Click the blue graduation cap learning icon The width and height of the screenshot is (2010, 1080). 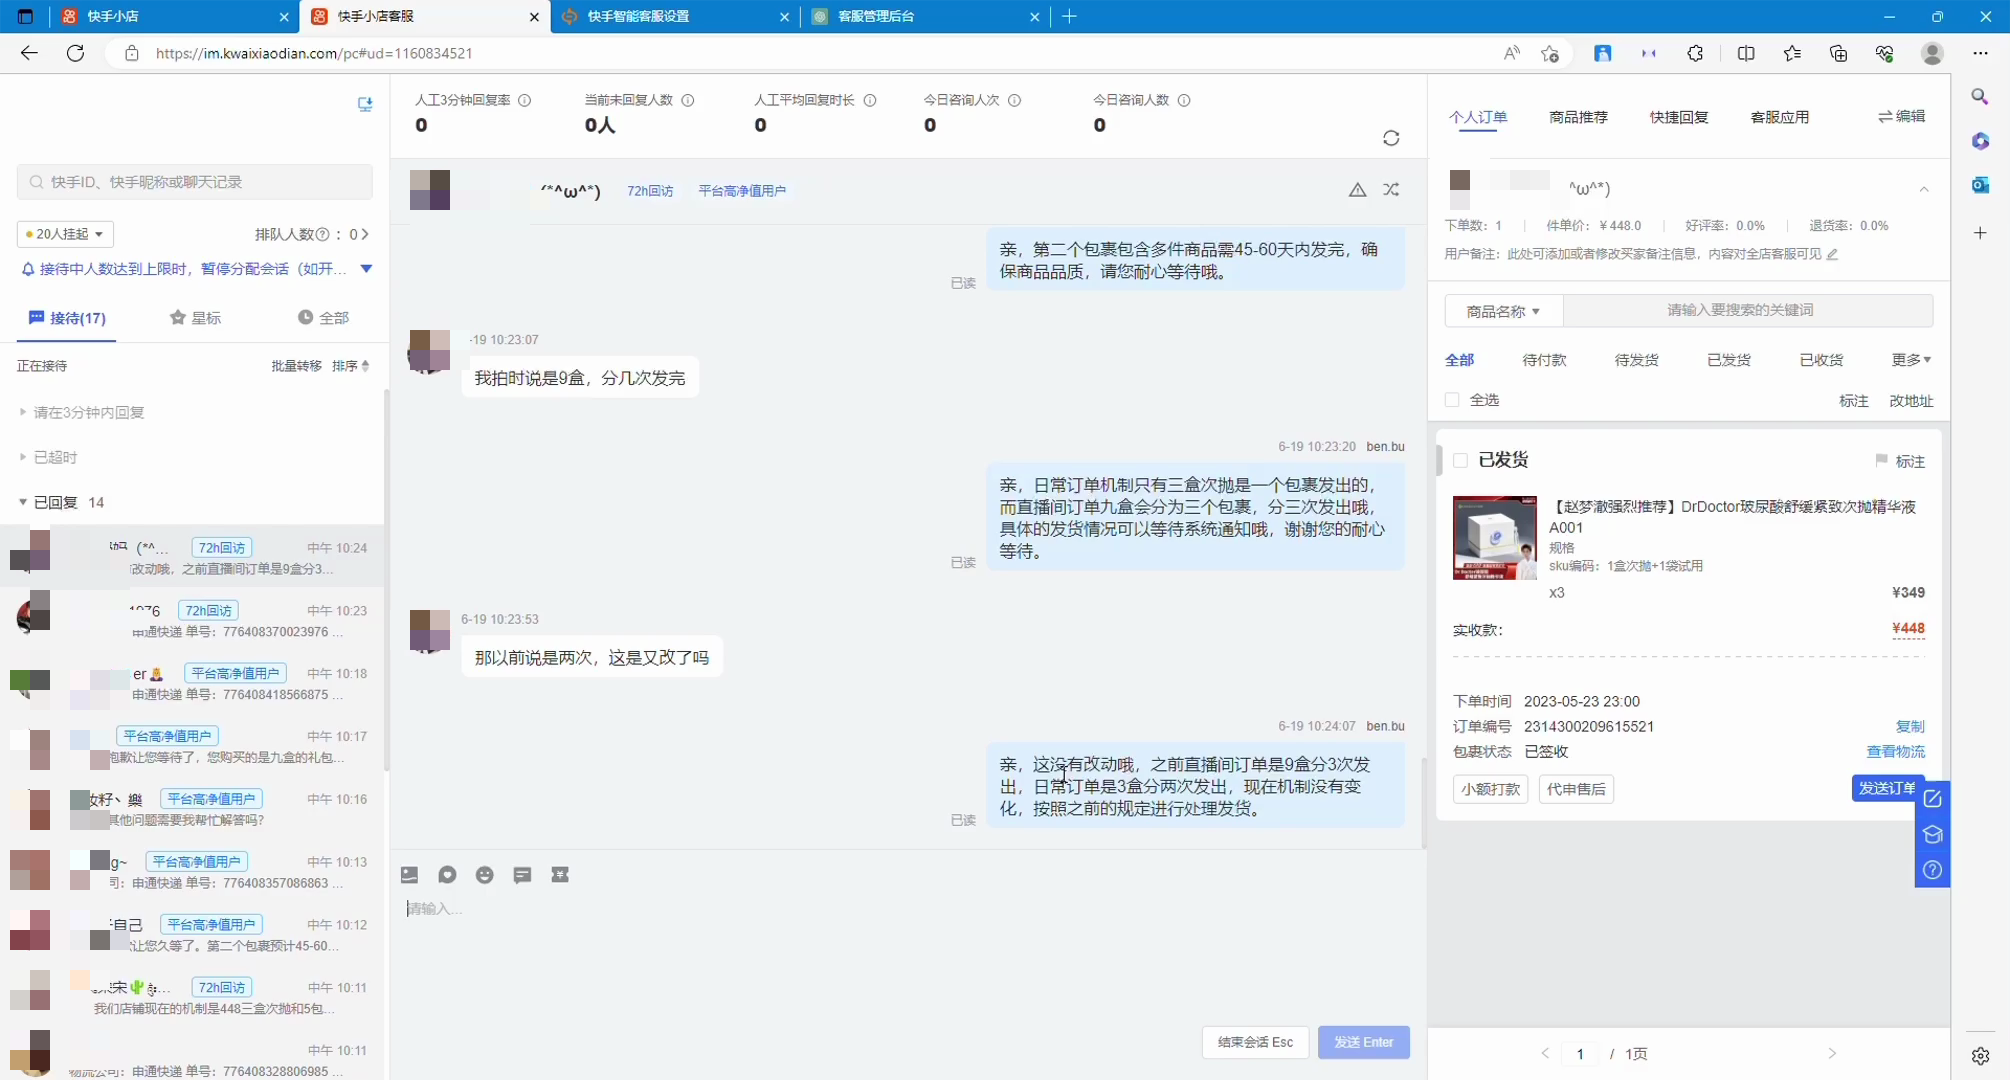pos(1933,835)
